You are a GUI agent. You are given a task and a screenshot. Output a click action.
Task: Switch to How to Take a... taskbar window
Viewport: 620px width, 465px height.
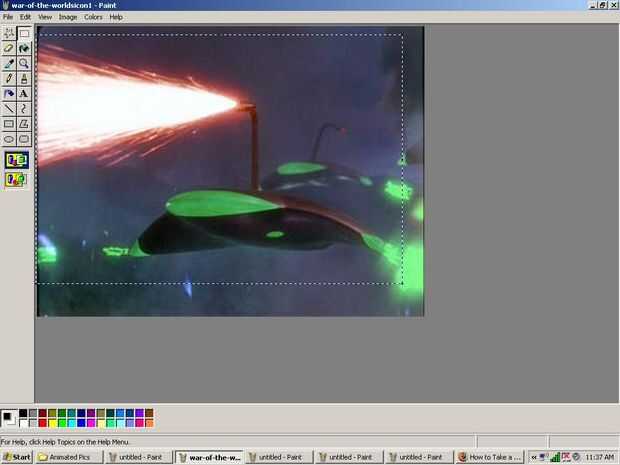[490, 457]
